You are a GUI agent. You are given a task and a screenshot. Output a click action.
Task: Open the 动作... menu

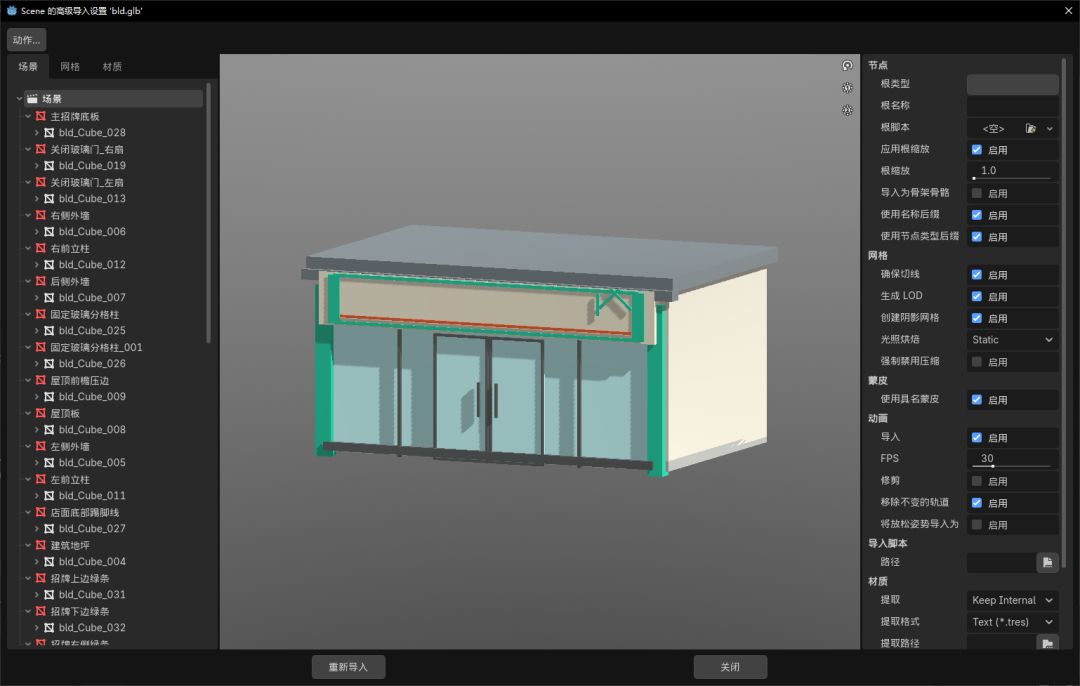[x=27, y=39]
